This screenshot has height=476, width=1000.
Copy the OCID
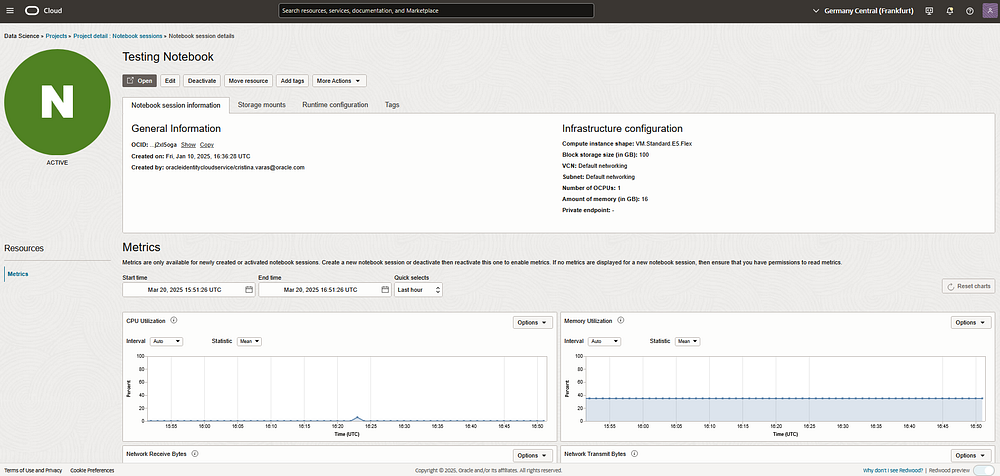tap(207, 145)
